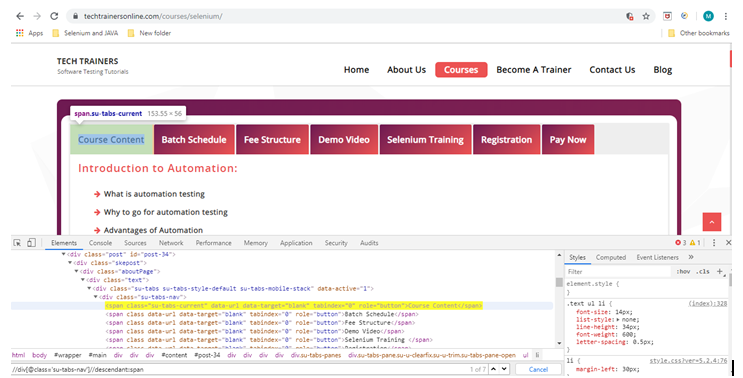
Task: Select the Selenium Training course tab
Action: point(426,140)
